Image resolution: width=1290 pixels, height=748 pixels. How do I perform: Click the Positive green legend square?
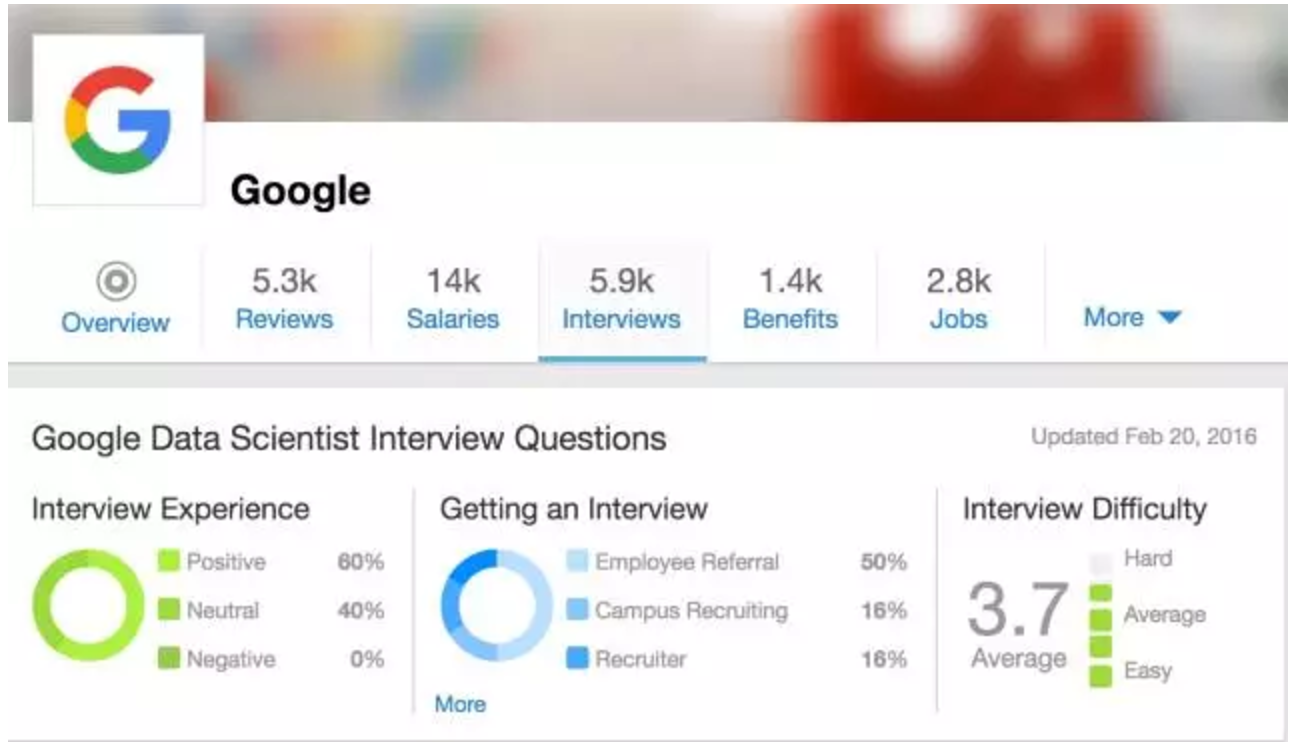point(169,561)
